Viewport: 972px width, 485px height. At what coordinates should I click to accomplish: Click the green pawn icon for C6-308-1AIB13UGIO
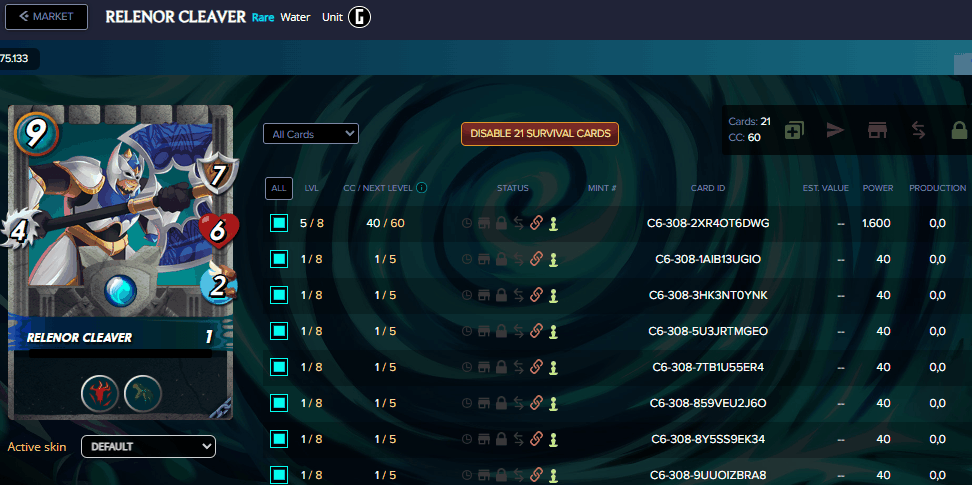tap(554, 259)
